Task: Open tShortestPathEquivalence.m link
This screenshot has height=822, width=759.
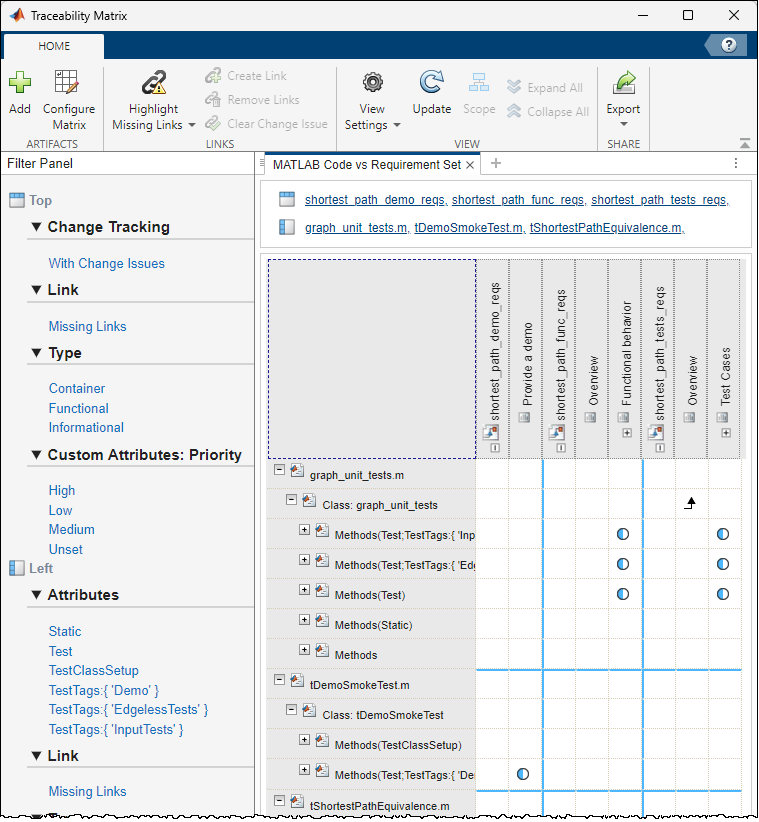Action: click(607, 228)
